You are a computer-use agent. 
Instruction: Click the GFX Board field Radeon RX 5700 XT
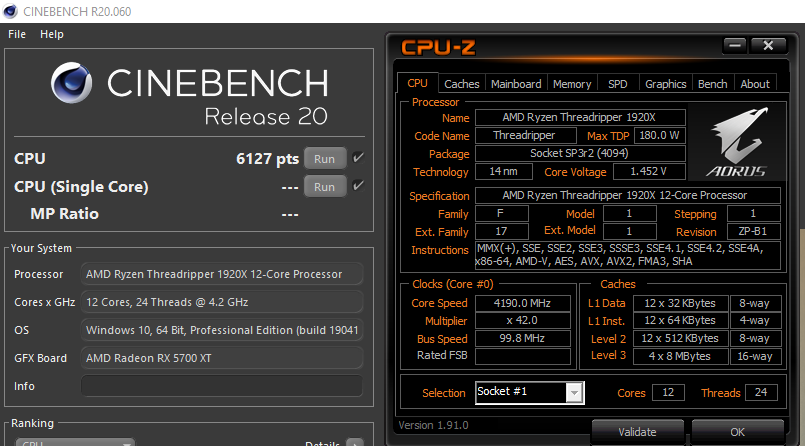point(222,358)
